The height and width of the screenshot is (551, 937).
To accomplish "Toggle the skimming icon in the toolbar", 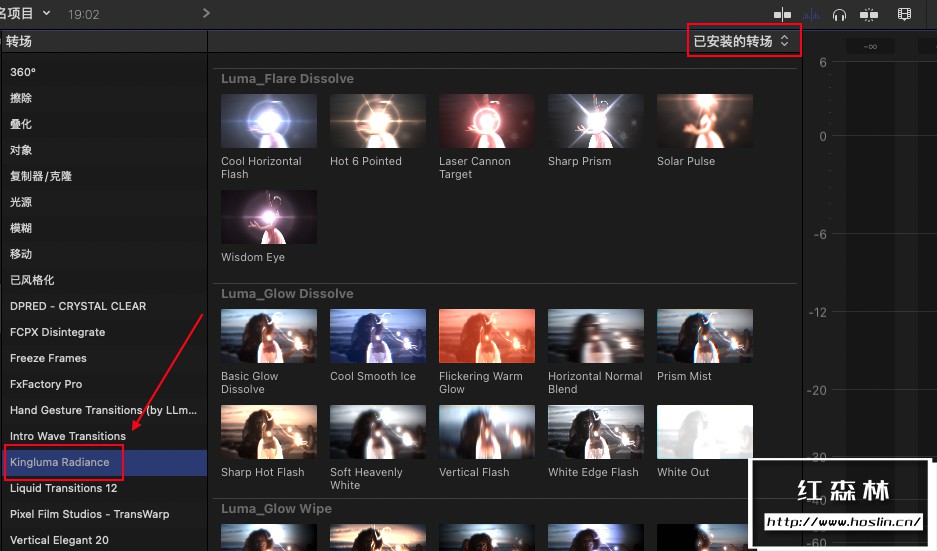I will (x=782, y=14).
